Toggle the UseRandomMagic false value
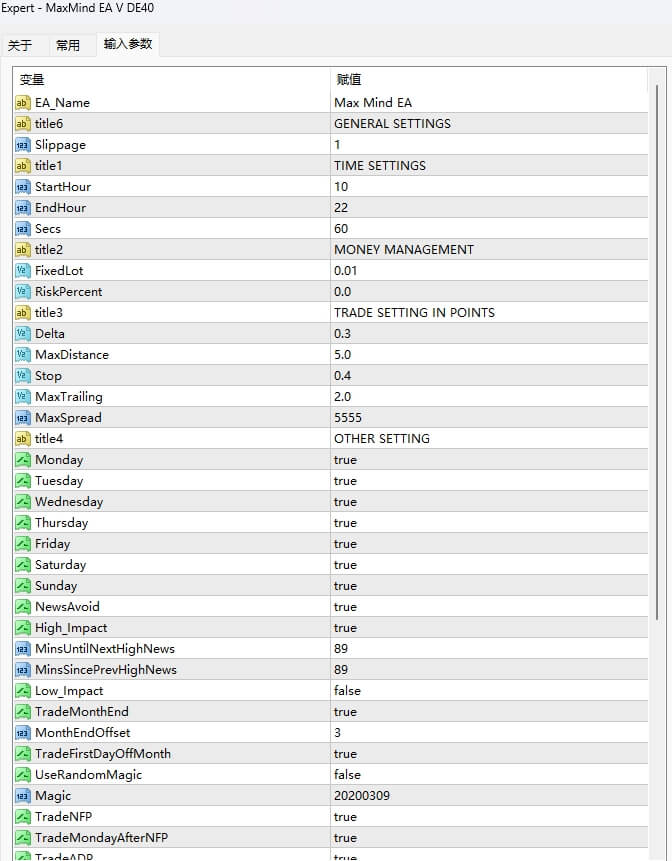This screenshot has height=861, width=672. 347,774
